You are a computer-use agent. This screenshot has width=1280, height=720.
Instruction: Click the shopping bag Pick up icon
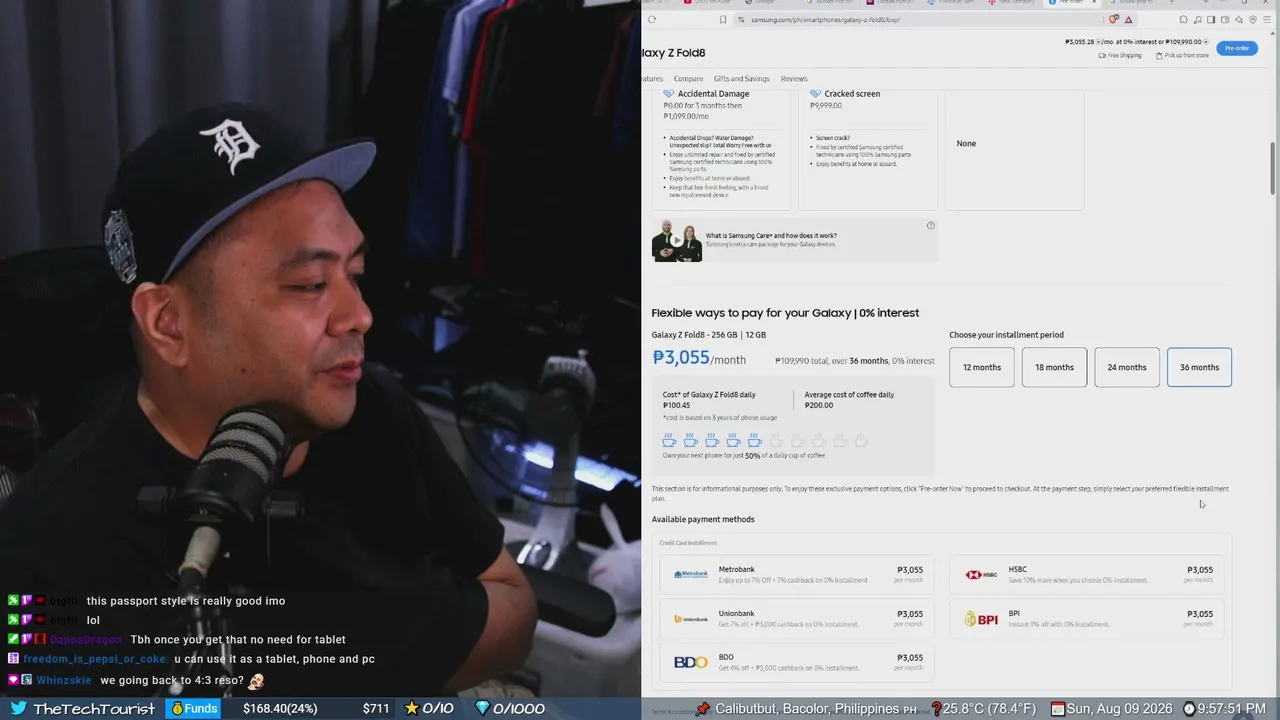(1159, 55)
